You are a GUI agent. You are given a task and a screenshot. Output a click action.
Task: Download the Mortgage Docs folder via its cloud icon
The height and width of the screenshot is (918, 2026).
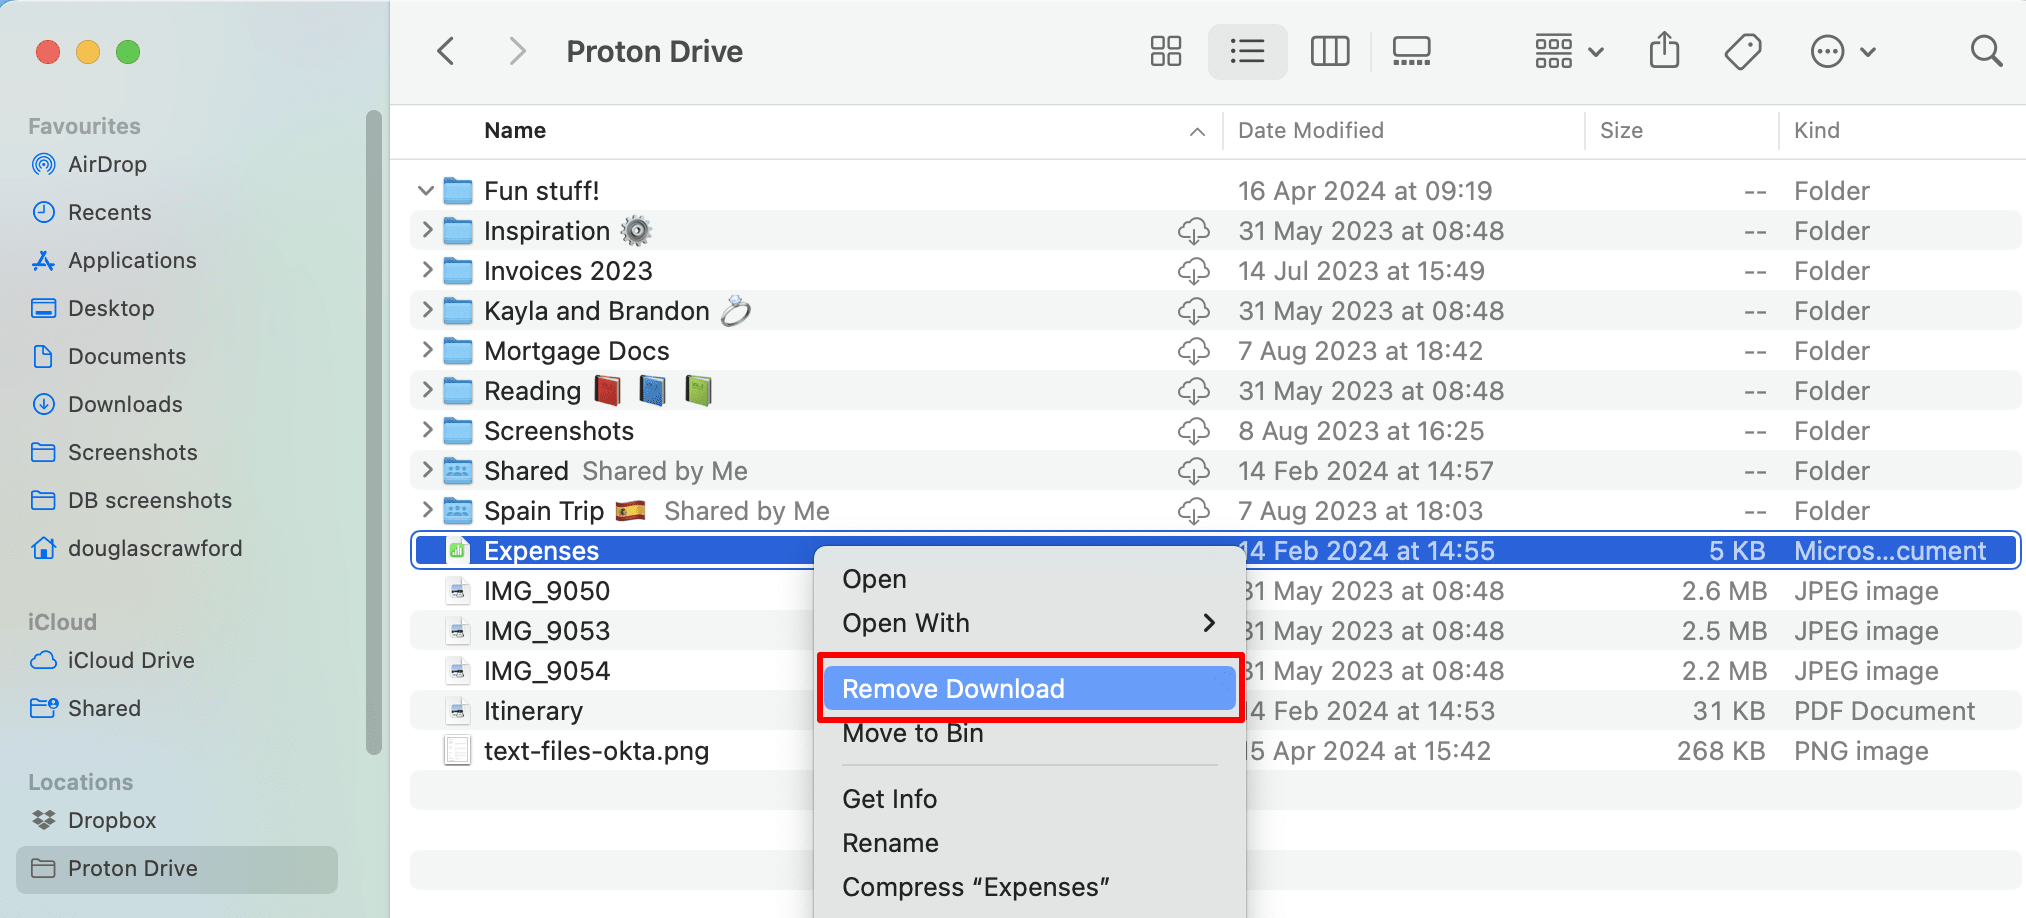tap(1194, 351)
